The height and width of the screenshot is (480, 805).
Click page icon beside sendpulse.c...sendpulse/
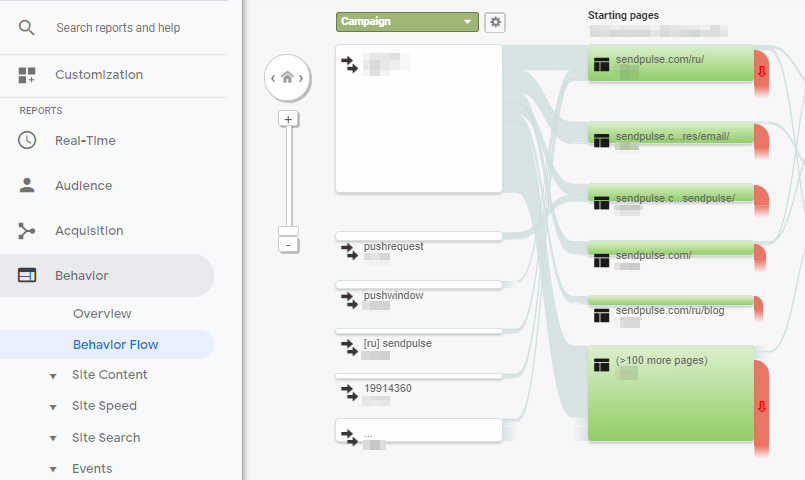pos(601,203)
